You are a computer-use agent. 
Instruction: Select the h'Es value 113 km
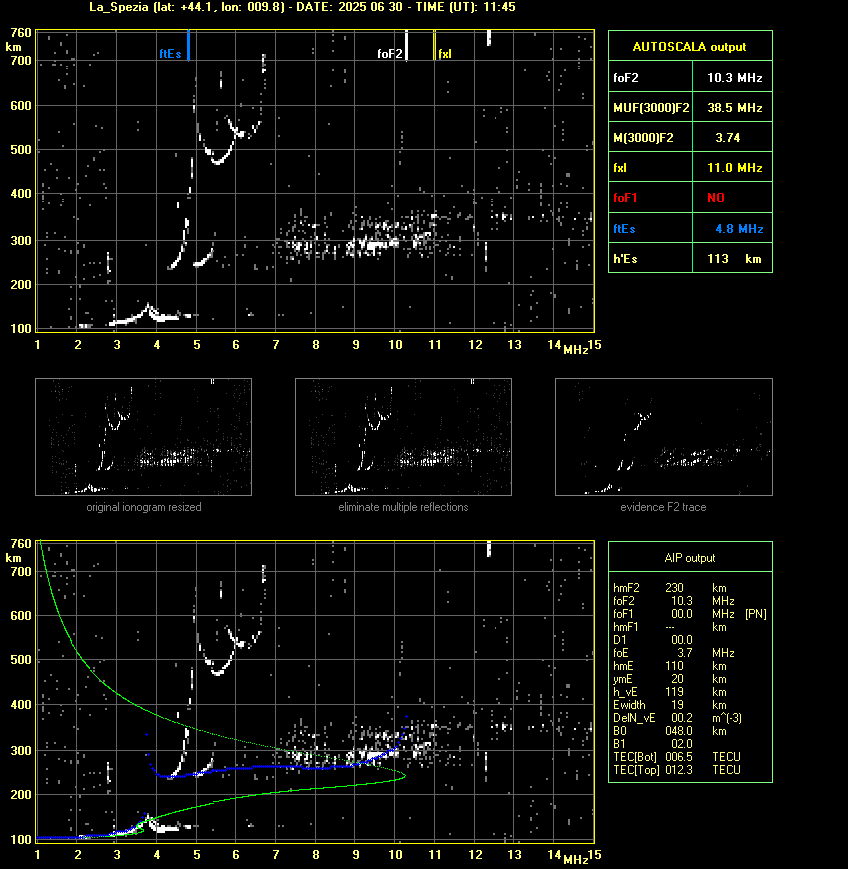click(x=734, y=259)
